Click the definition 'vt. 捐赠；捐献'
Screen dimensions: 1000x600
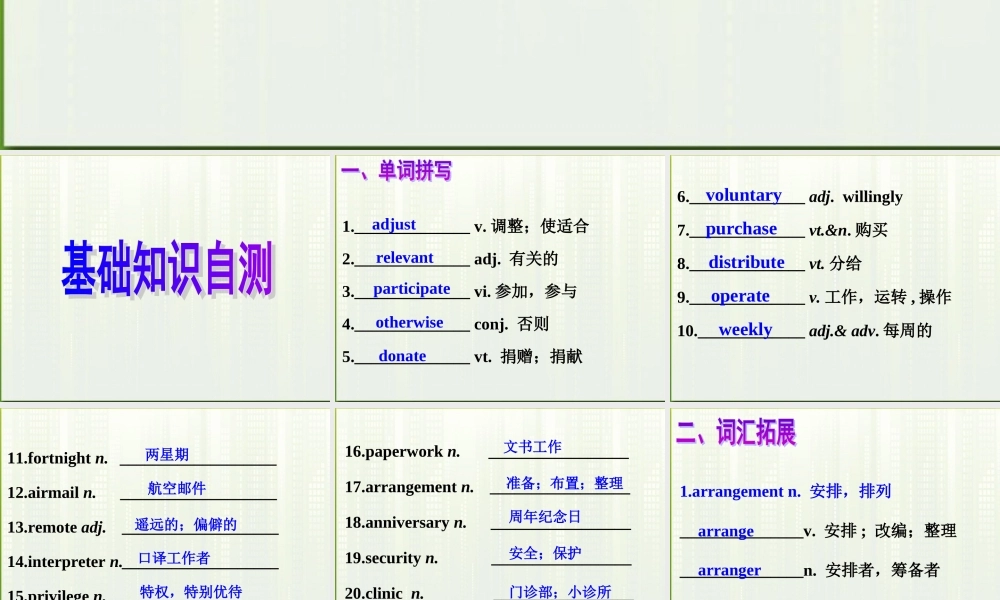[x=528, y=356]
